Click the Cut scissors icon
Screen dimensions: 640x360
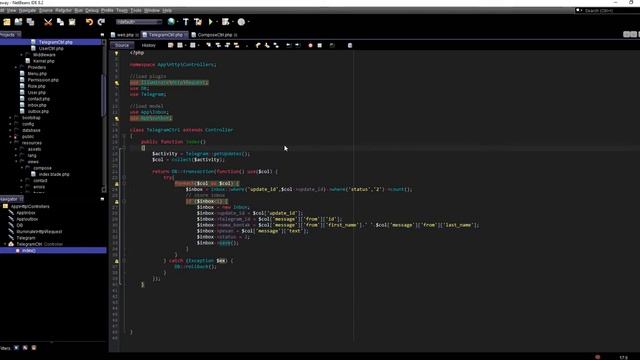pos(48,22)
